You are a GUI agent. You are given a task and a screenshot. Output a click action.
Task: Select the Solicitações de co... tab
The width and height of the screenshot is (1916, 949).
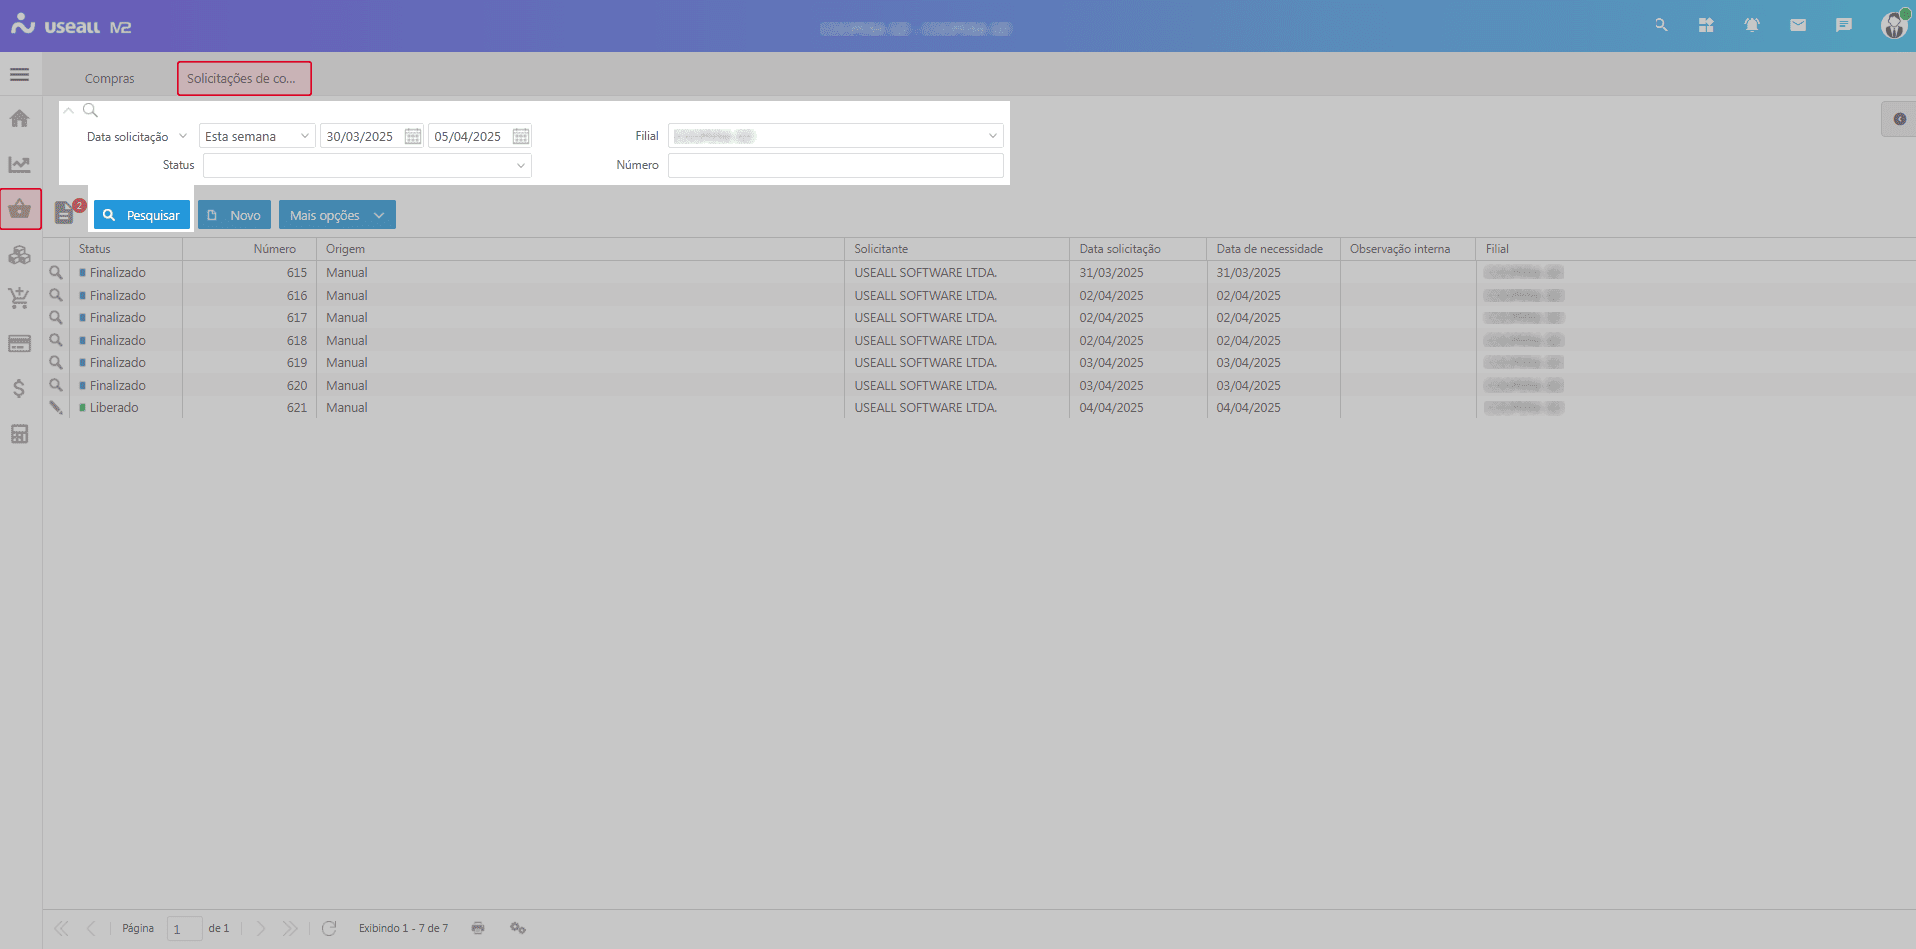[x=243, y=78]
